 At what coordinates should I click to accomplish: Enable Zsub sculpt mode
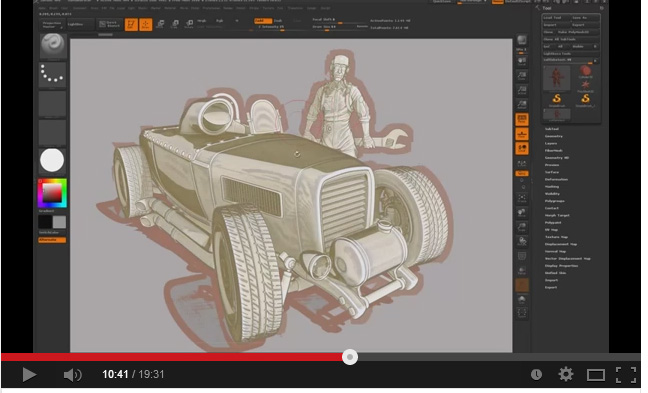(x=278, y=21)
